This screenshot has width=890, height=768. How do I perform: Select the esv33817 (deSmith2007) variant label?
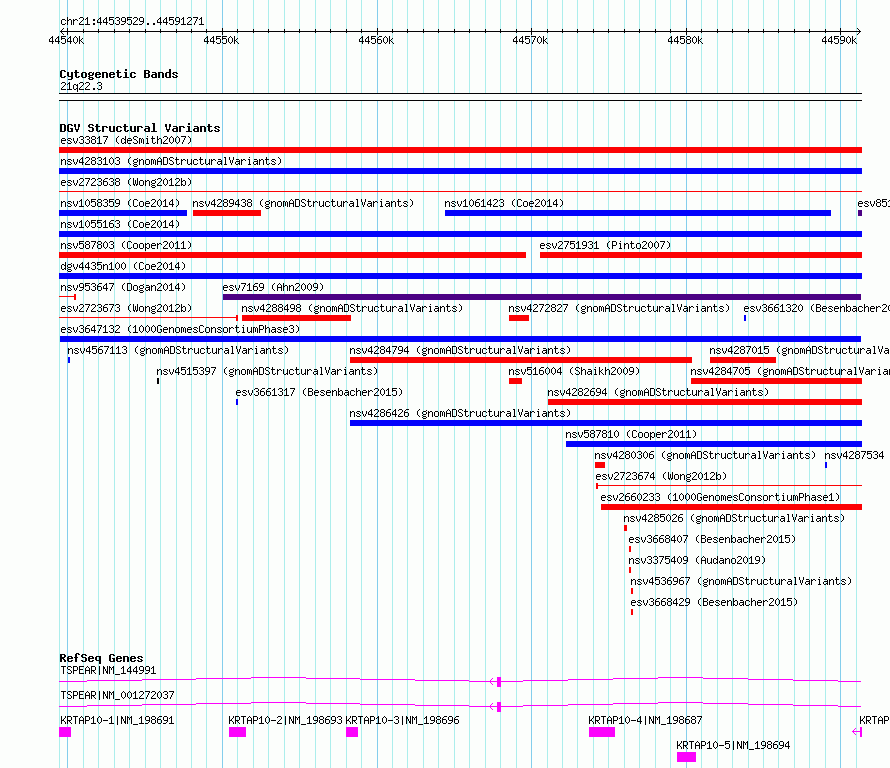pos(126,140)
